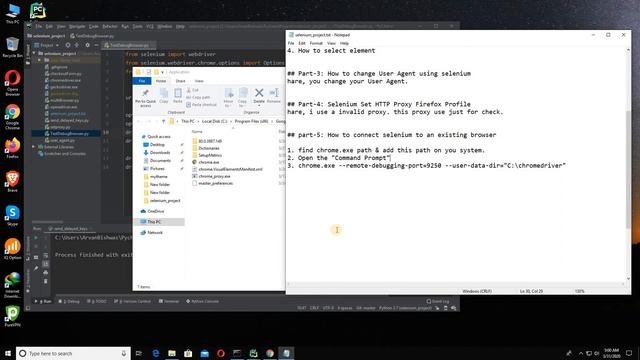The width and height of the screenshot is (640, 360).
Task: Open Notepad File menu
Action: pos(291,43)
